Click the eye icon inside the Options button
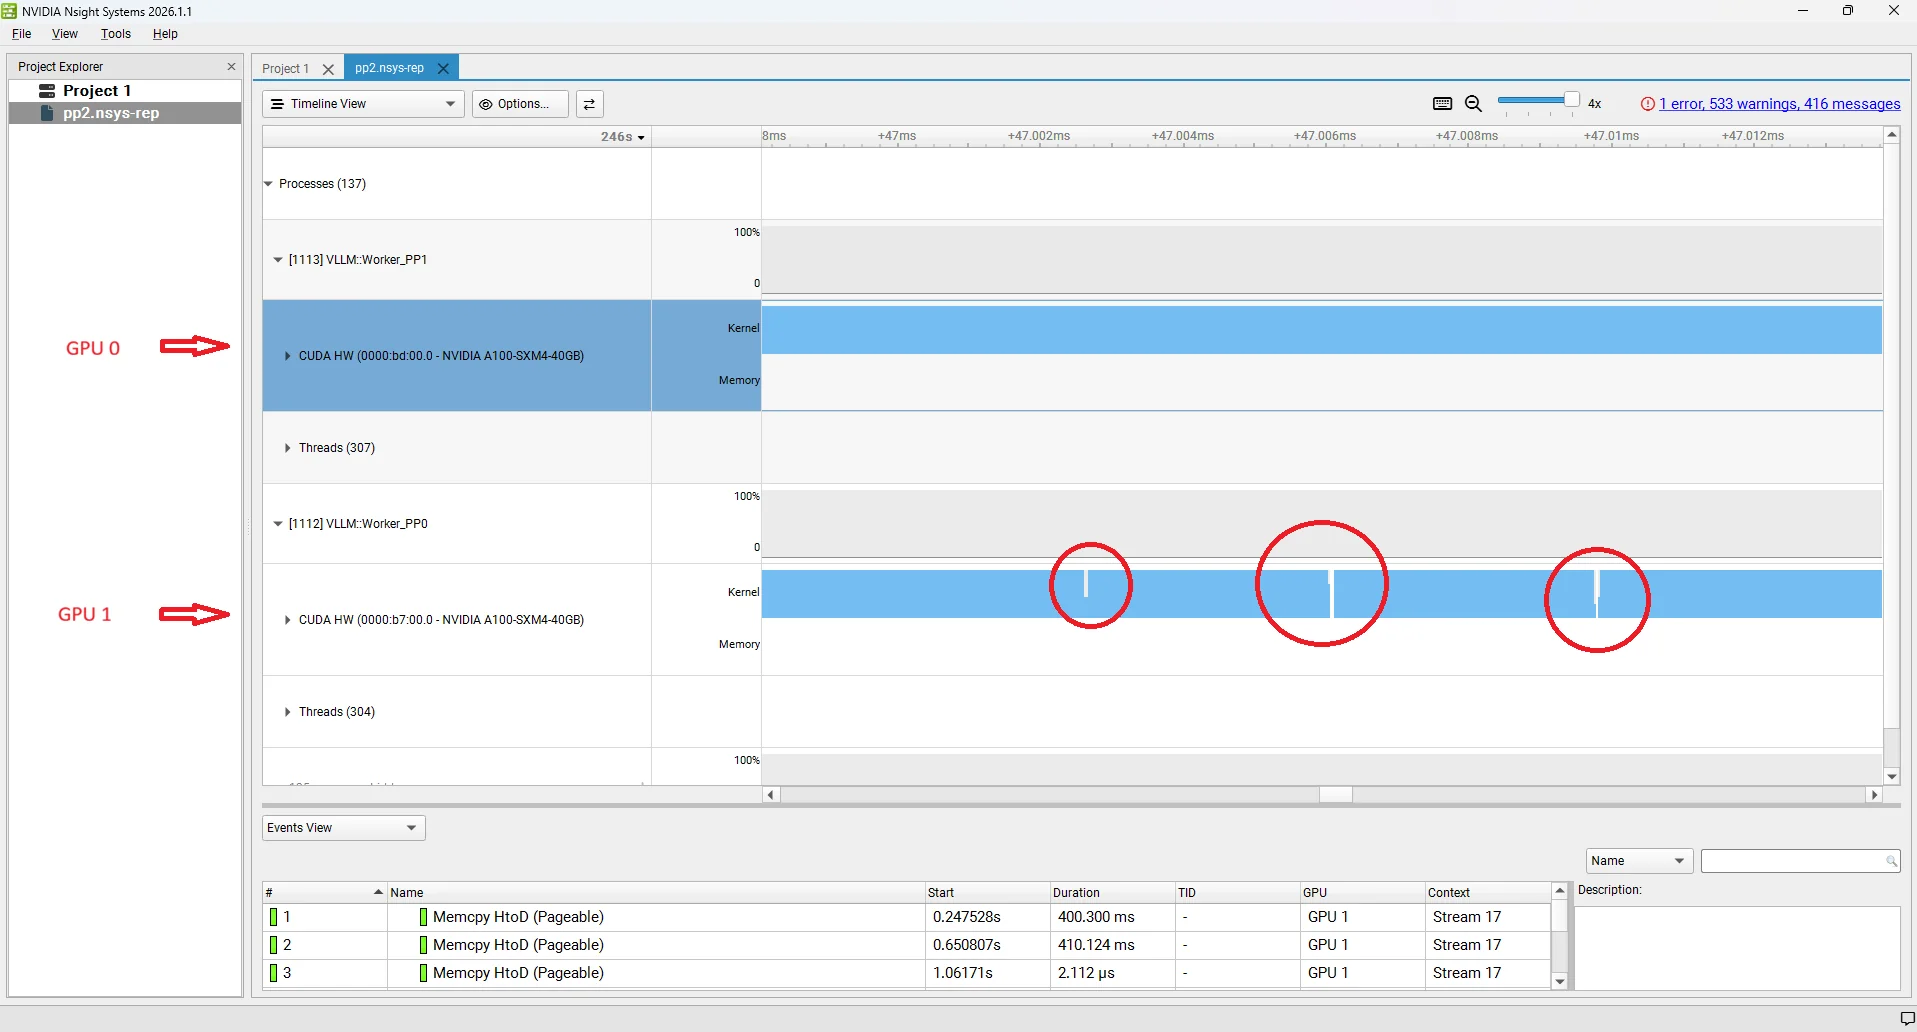 pyautogui.click(x=484, y=104)
